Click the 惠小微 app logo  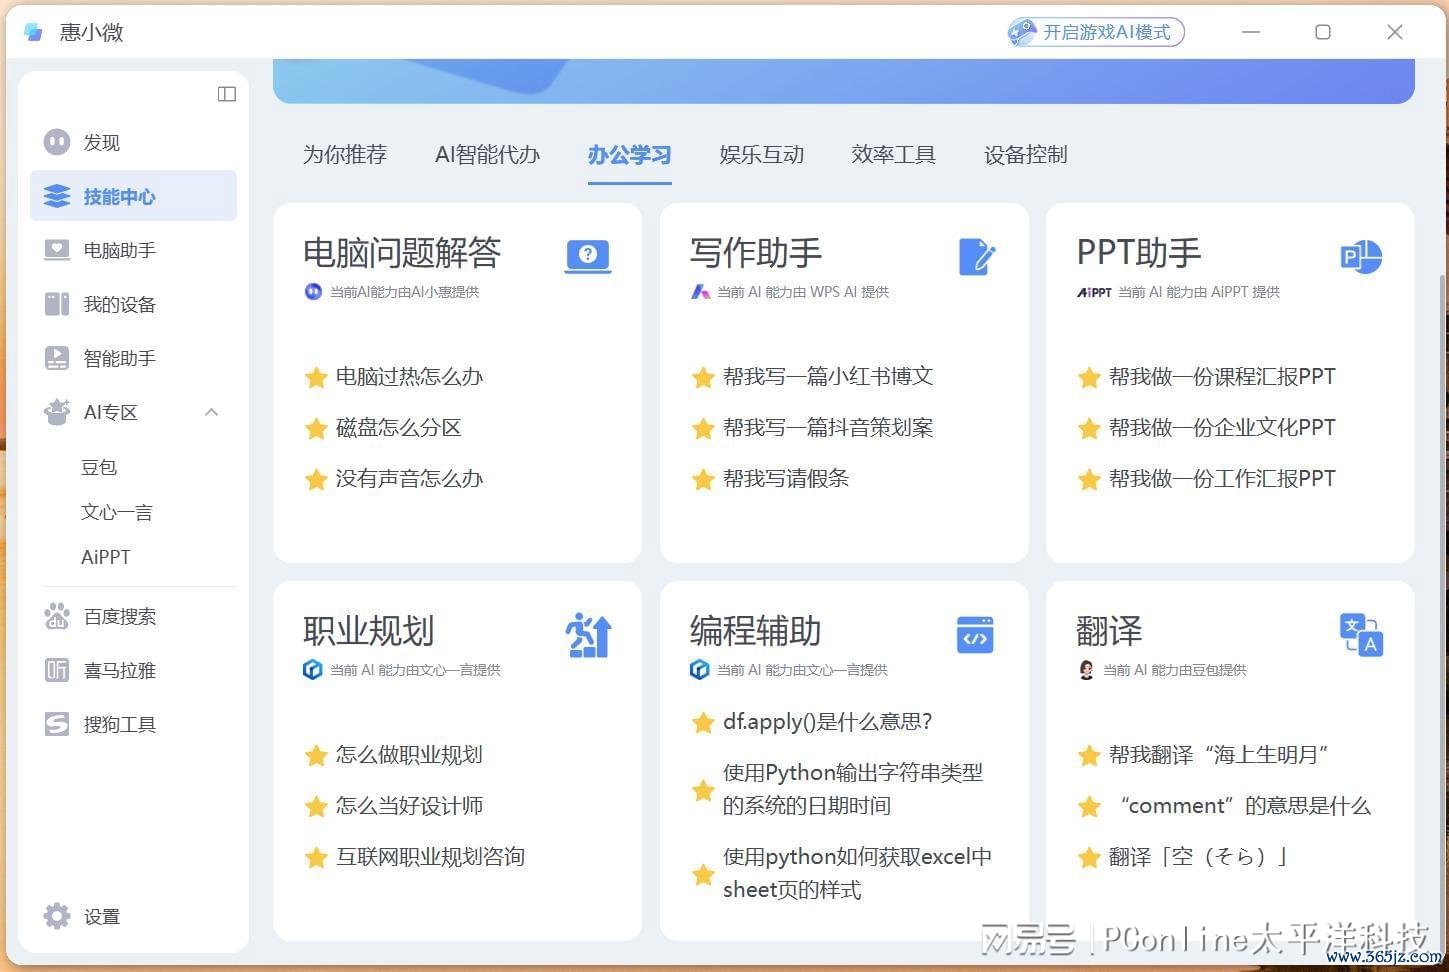(33, 32)
